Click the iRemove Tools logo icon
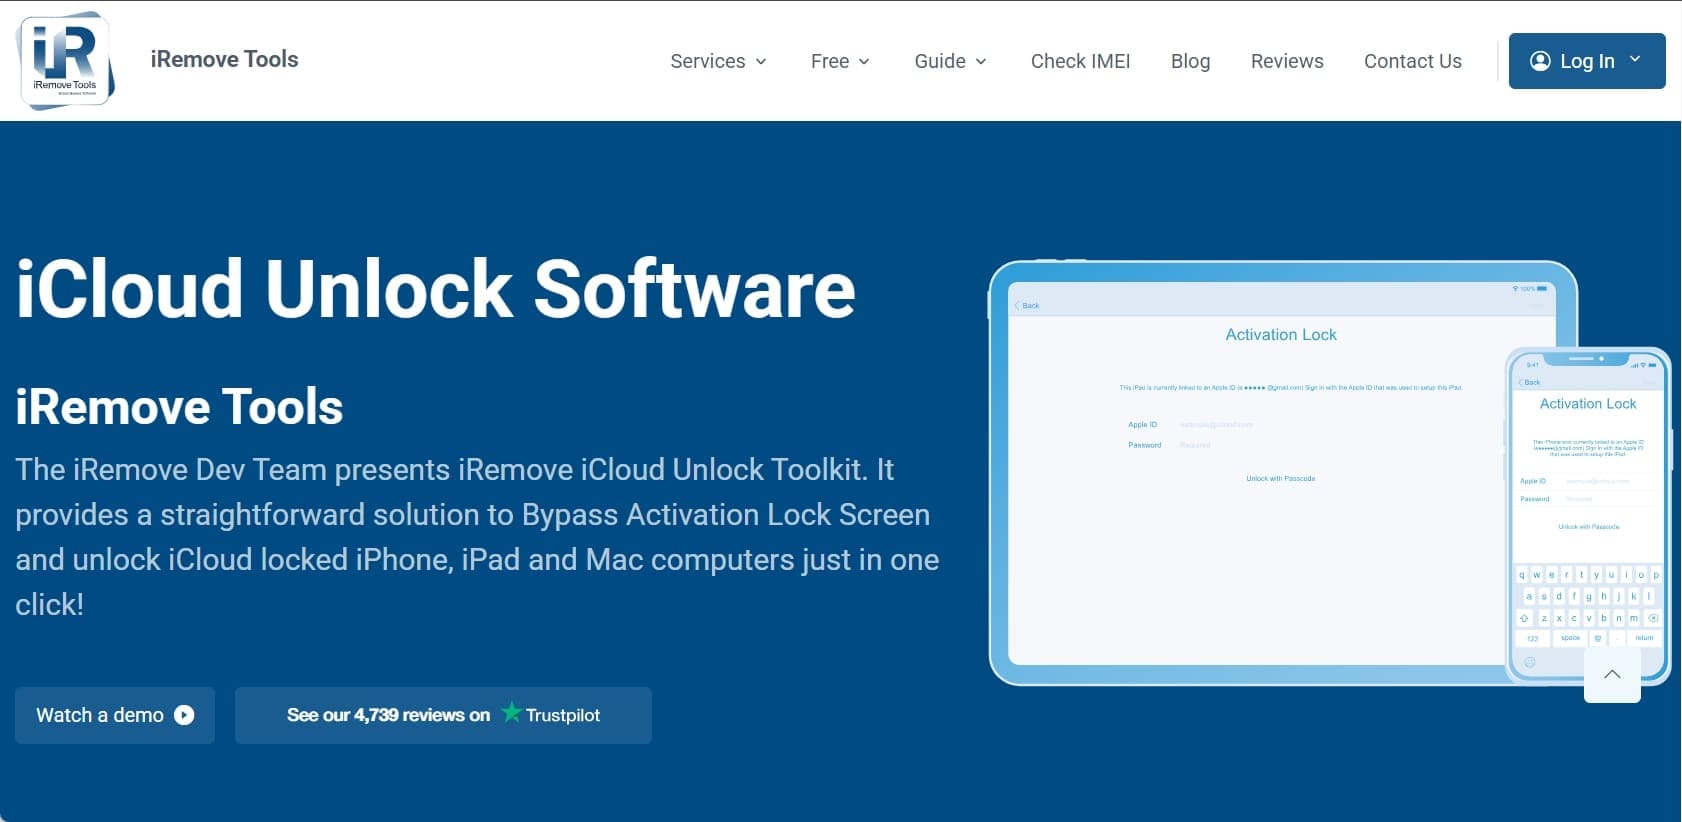This screenshot has width=1682, height=822. click(65, 60)
